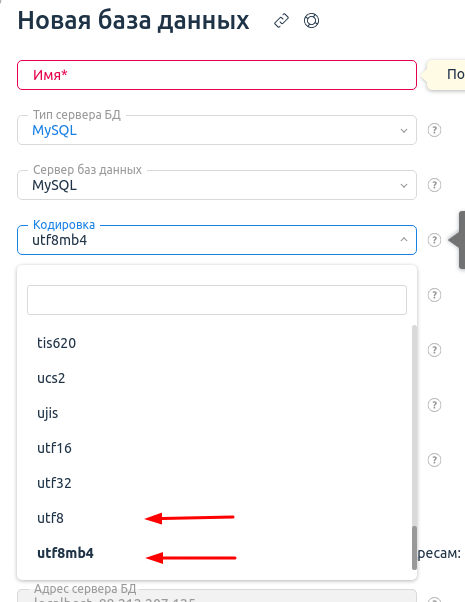Click the Имя name input field

[x=217, y=75]
